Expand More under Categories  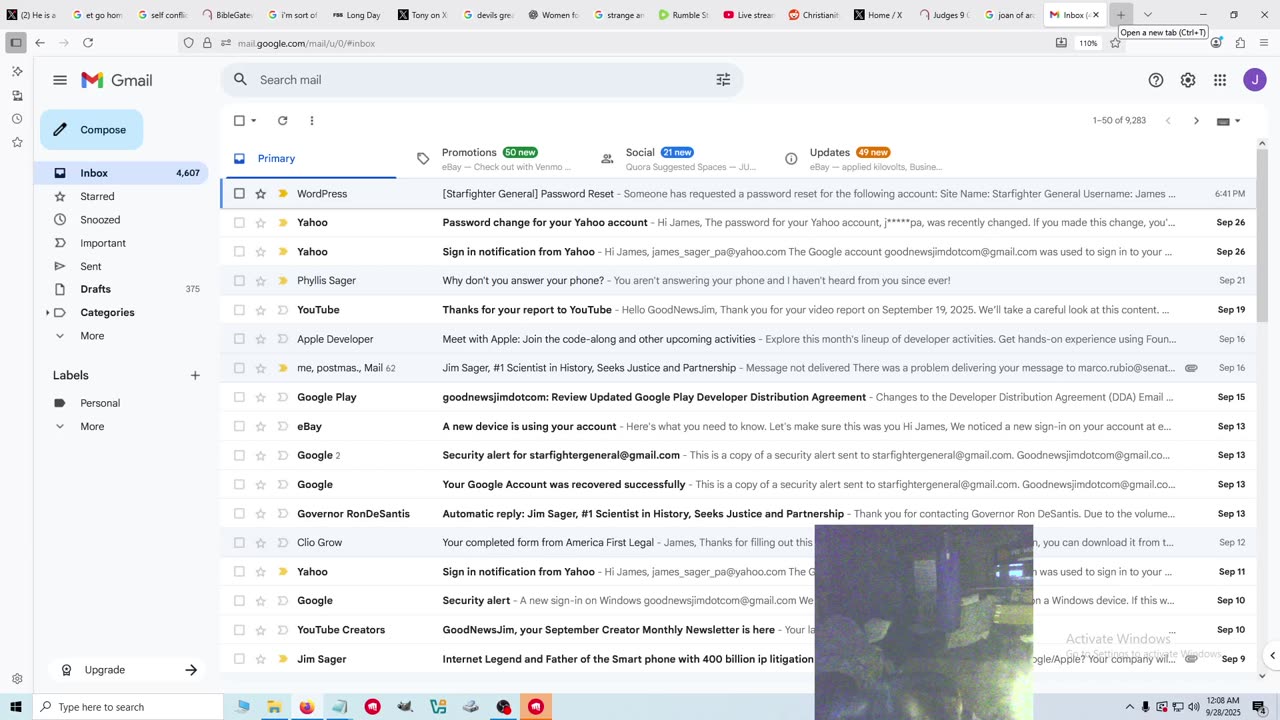92,336
